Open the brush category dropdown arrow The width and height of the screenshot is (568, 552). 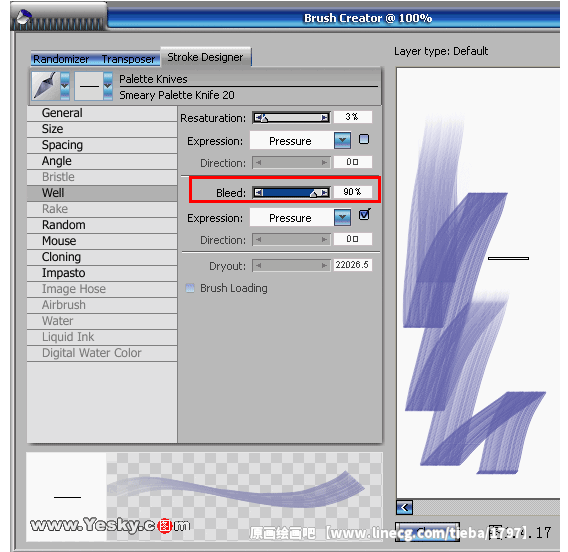tap(65, 86)
